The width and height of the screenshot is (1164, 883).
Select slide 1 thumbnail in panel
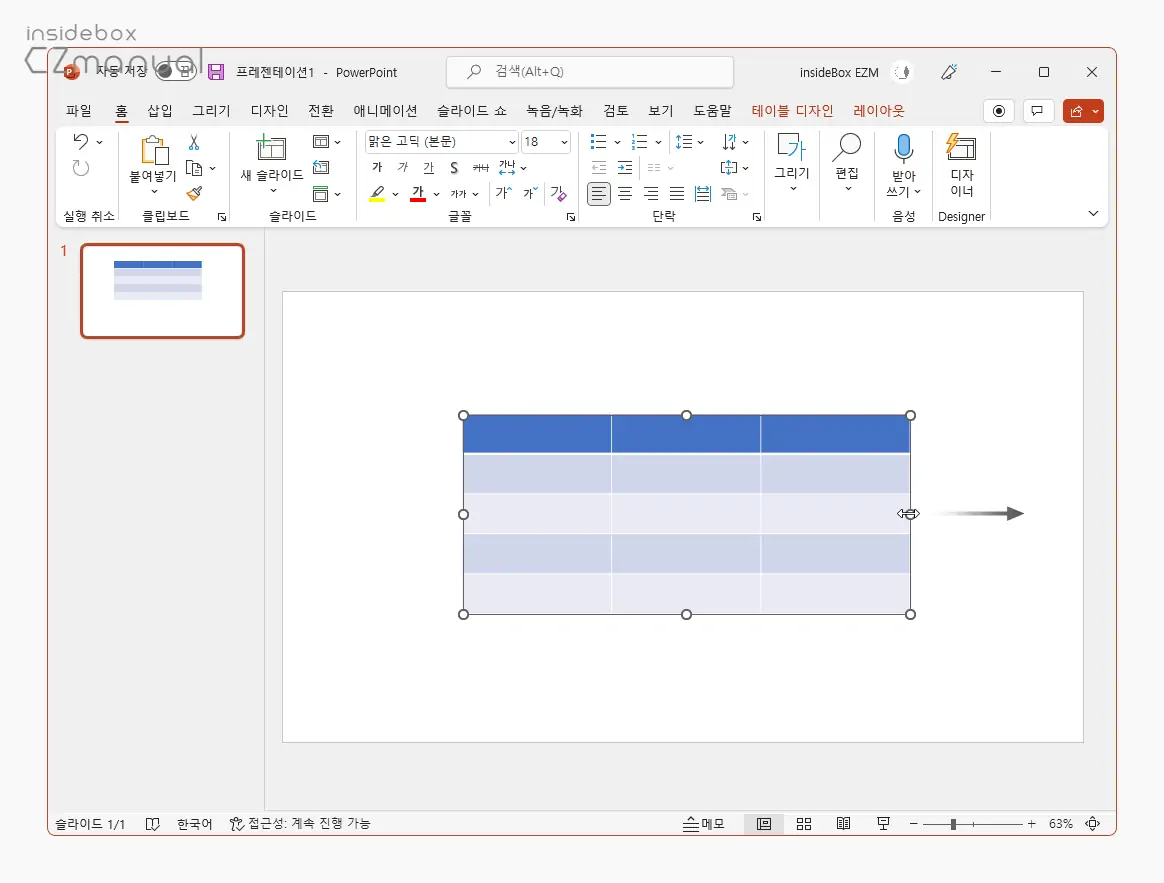(162, 291)
